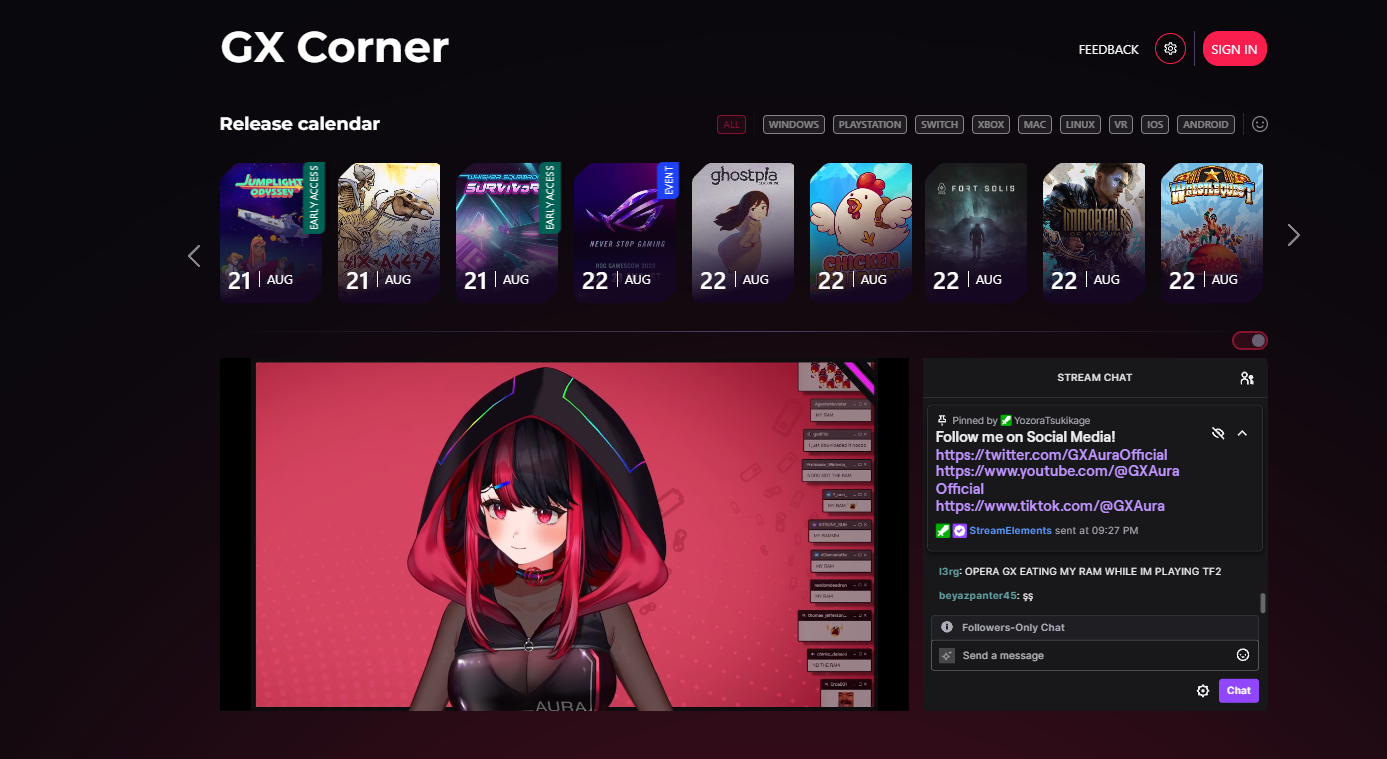Image resolution: width=1387 pixels, height=759 pixels.
Task: Show previous release calendar games
Action: pos(194,256)
